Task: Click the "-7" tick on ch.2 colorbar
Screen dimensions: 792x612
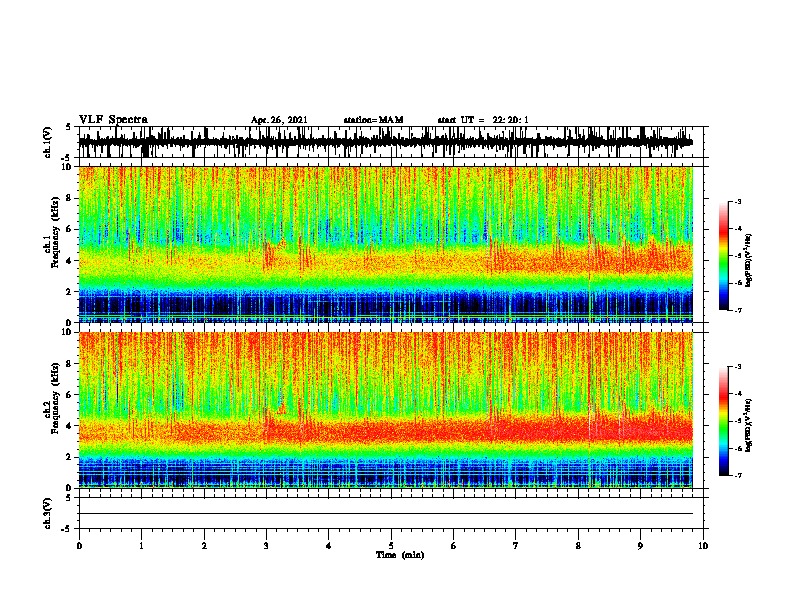Action: point(737,475)
